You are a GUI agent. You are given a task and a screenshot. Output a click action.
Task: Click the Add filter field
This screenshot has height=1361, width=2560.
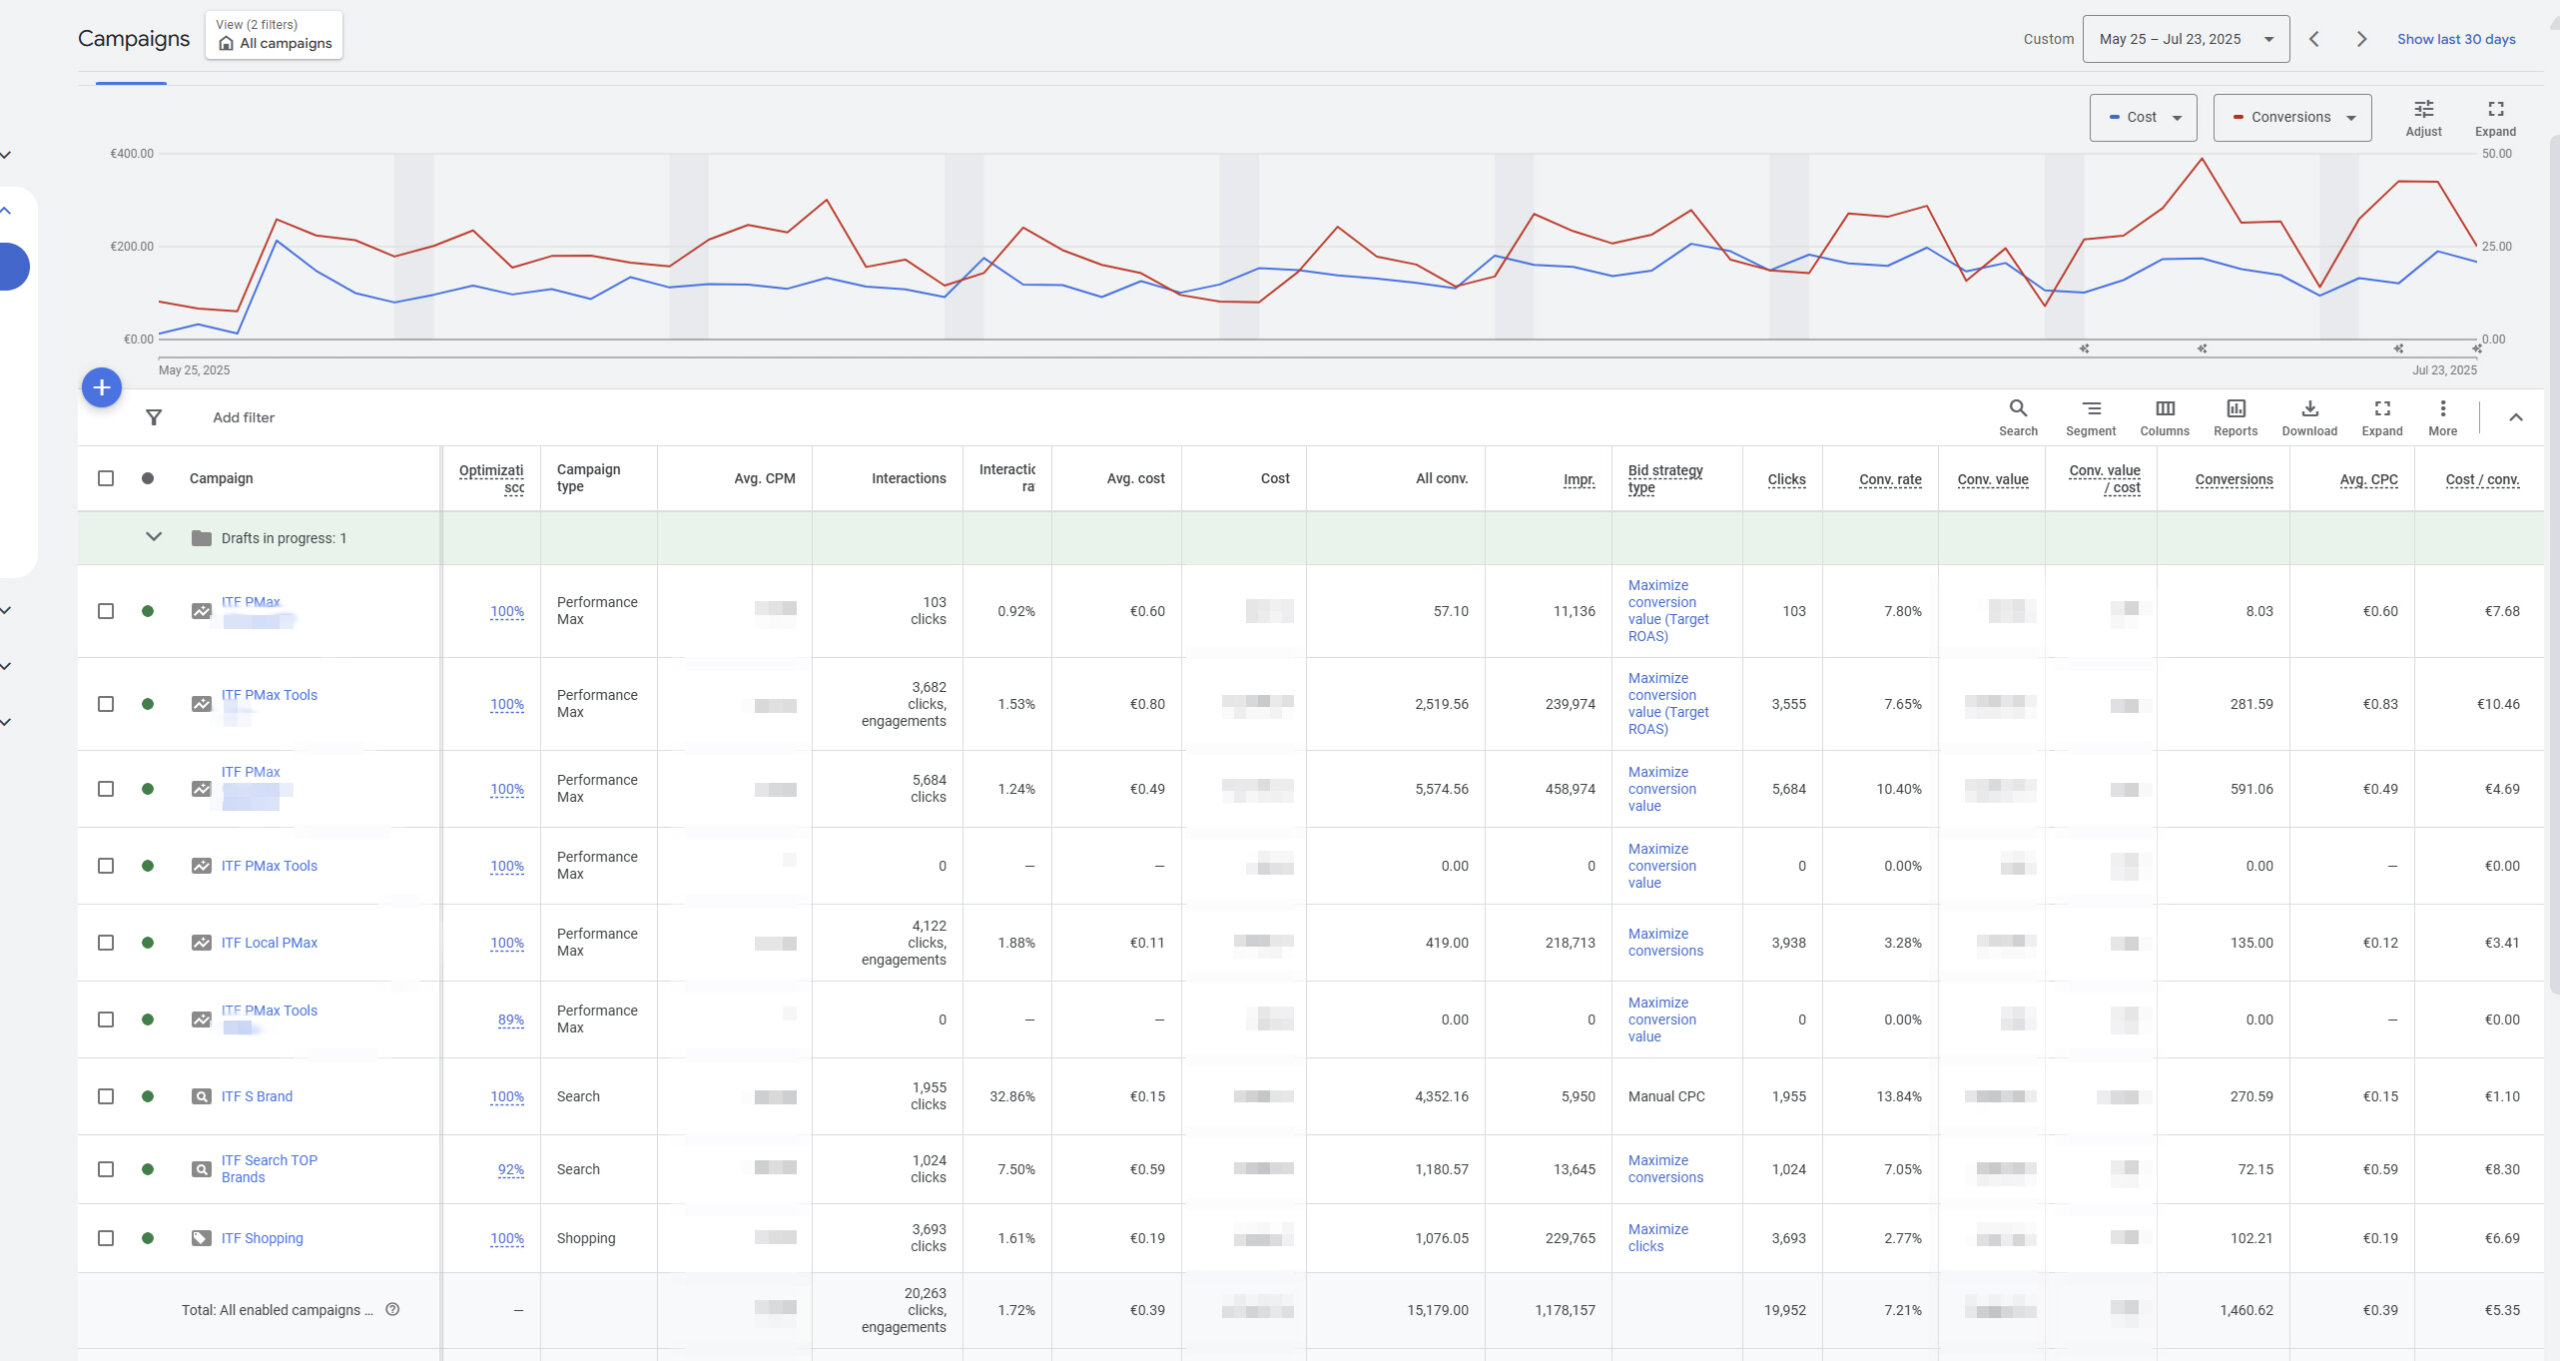[243, 418]
